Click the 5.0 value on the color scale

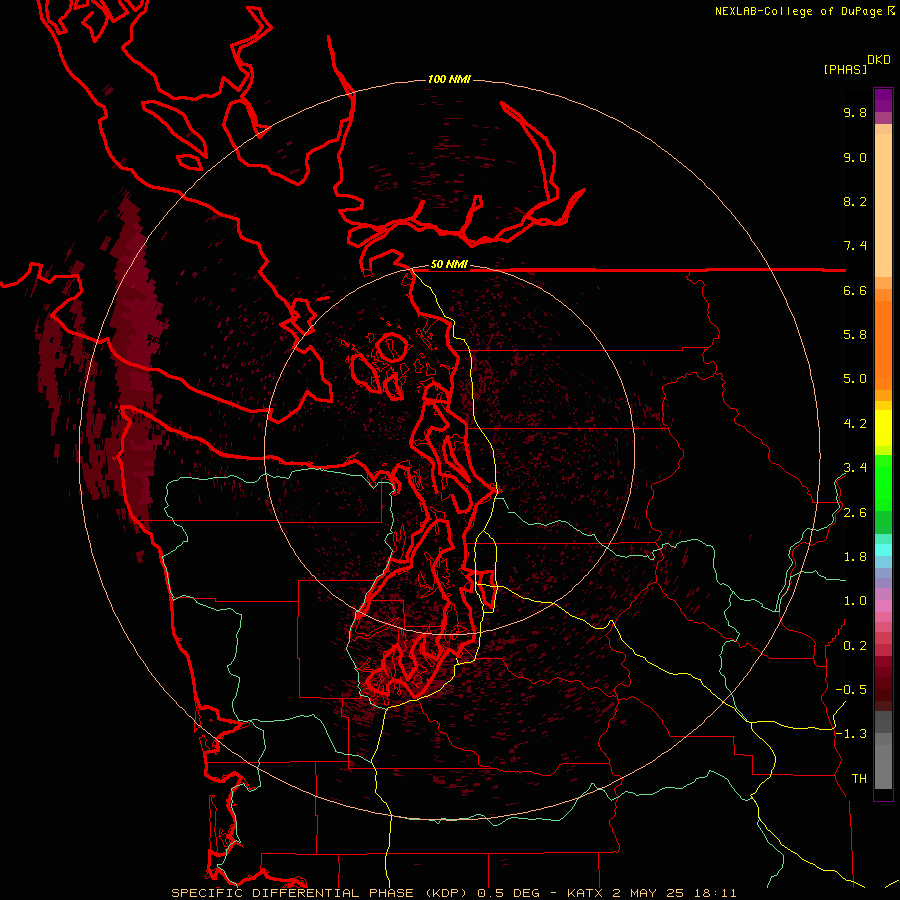[855, 379]
